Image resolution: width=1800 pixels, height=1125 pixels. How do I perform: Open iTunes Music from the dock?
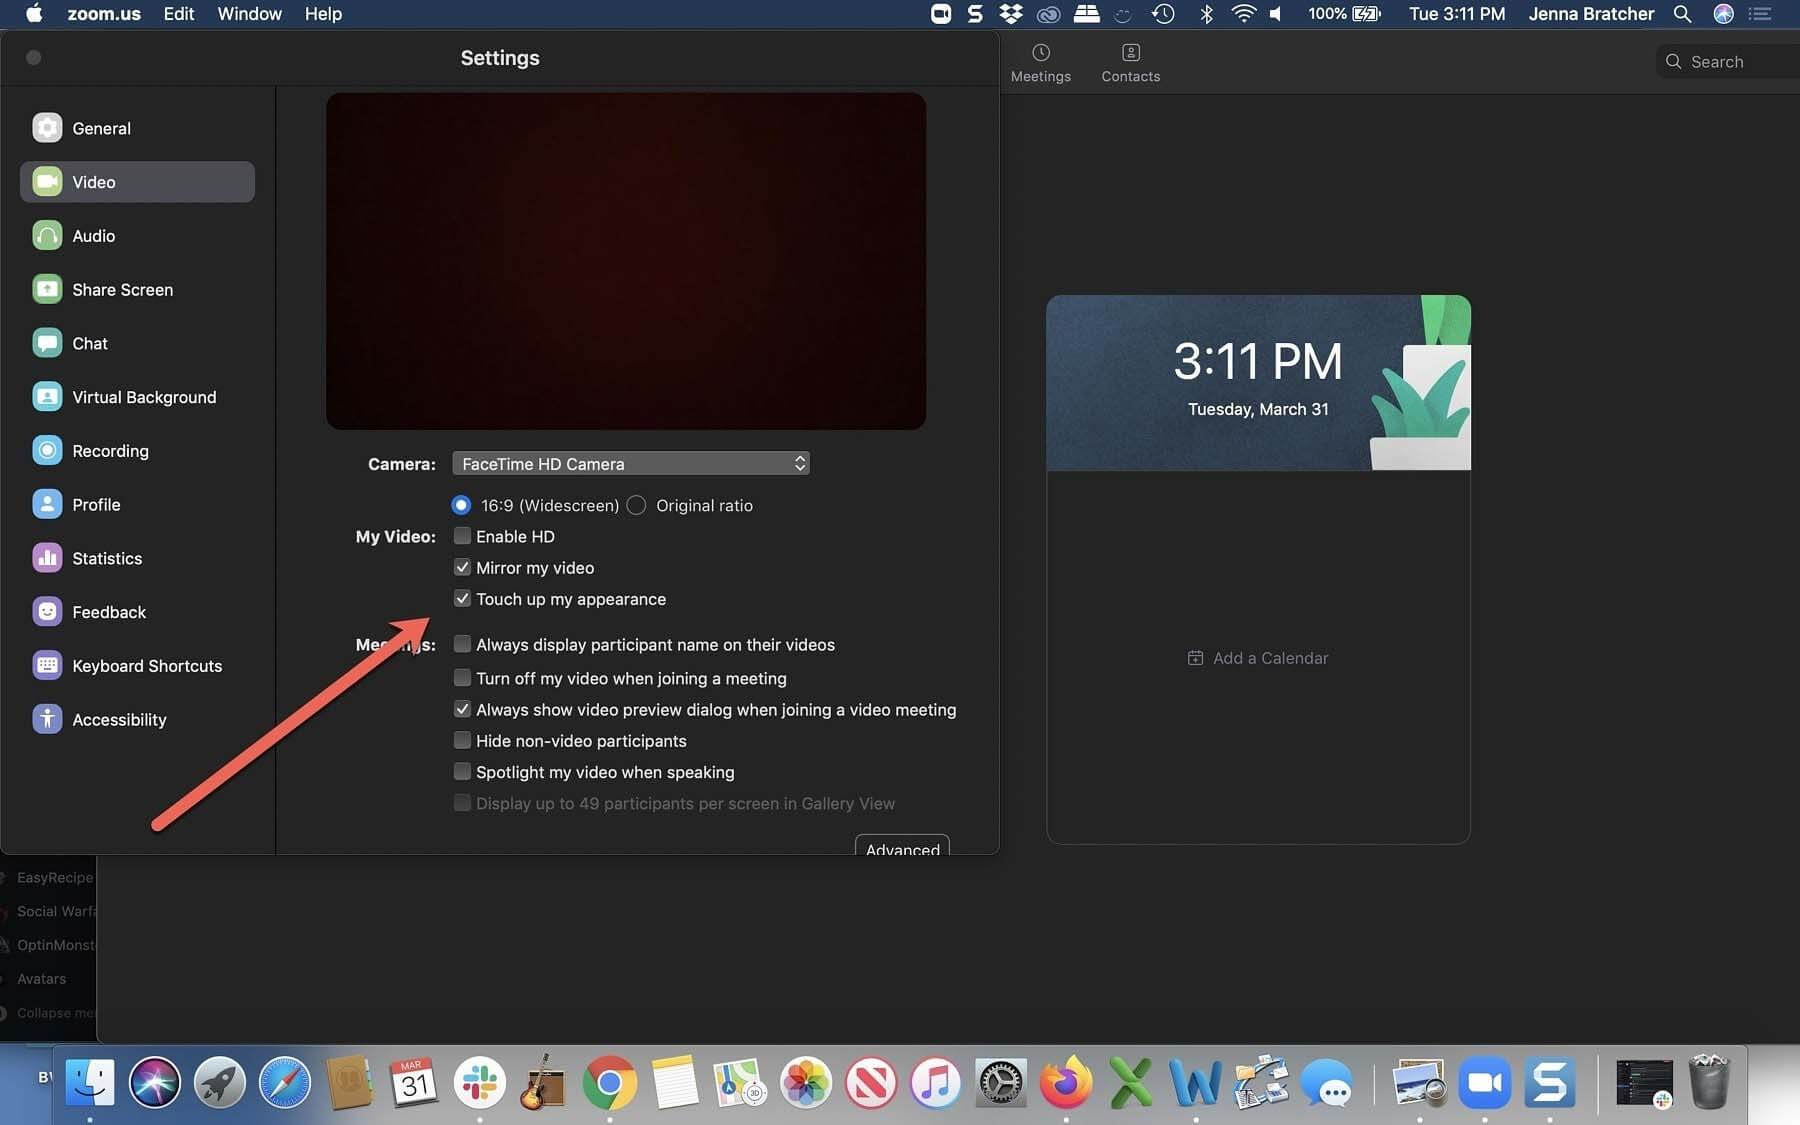pos(936,1082)
